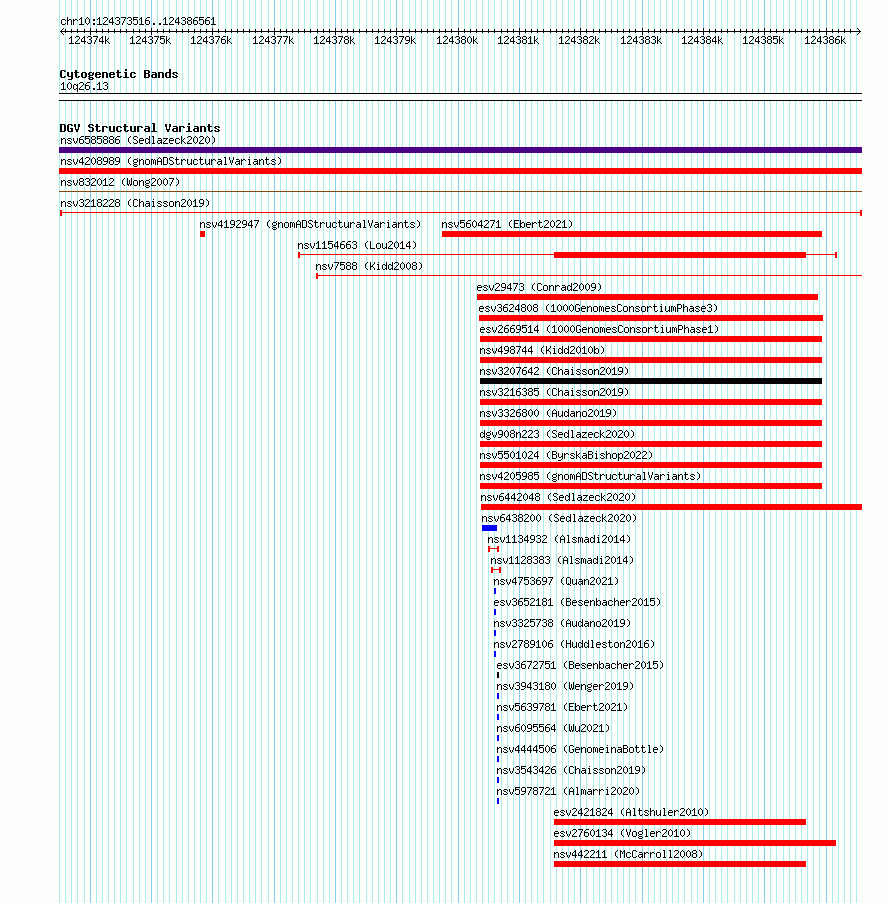Screen dimensions: 890x903
Task: Click the nsv5501024 (ByrskaBishop2022) label
Action: coord(567,456)
